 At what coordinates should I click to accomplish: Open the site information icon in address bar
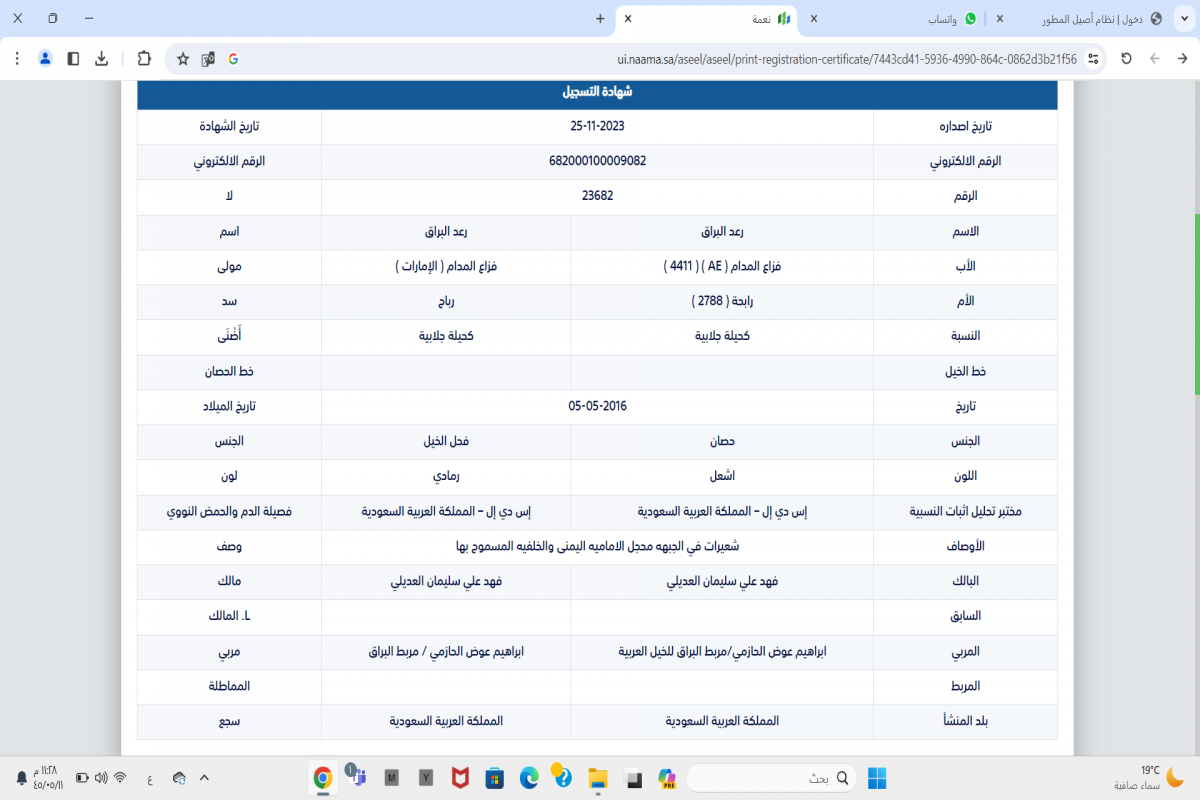(1093, 59)
